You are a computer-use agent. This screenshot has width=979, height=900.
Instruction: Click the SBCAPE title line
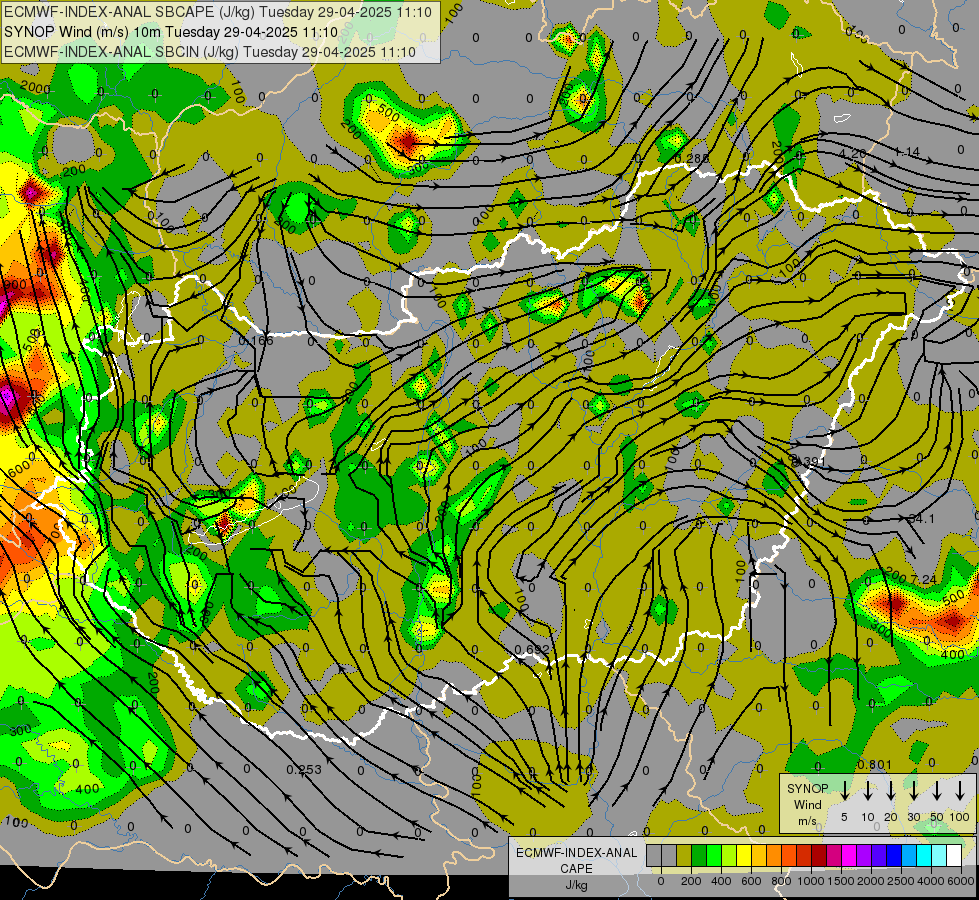pyautogui.click(x=218, y=12)
